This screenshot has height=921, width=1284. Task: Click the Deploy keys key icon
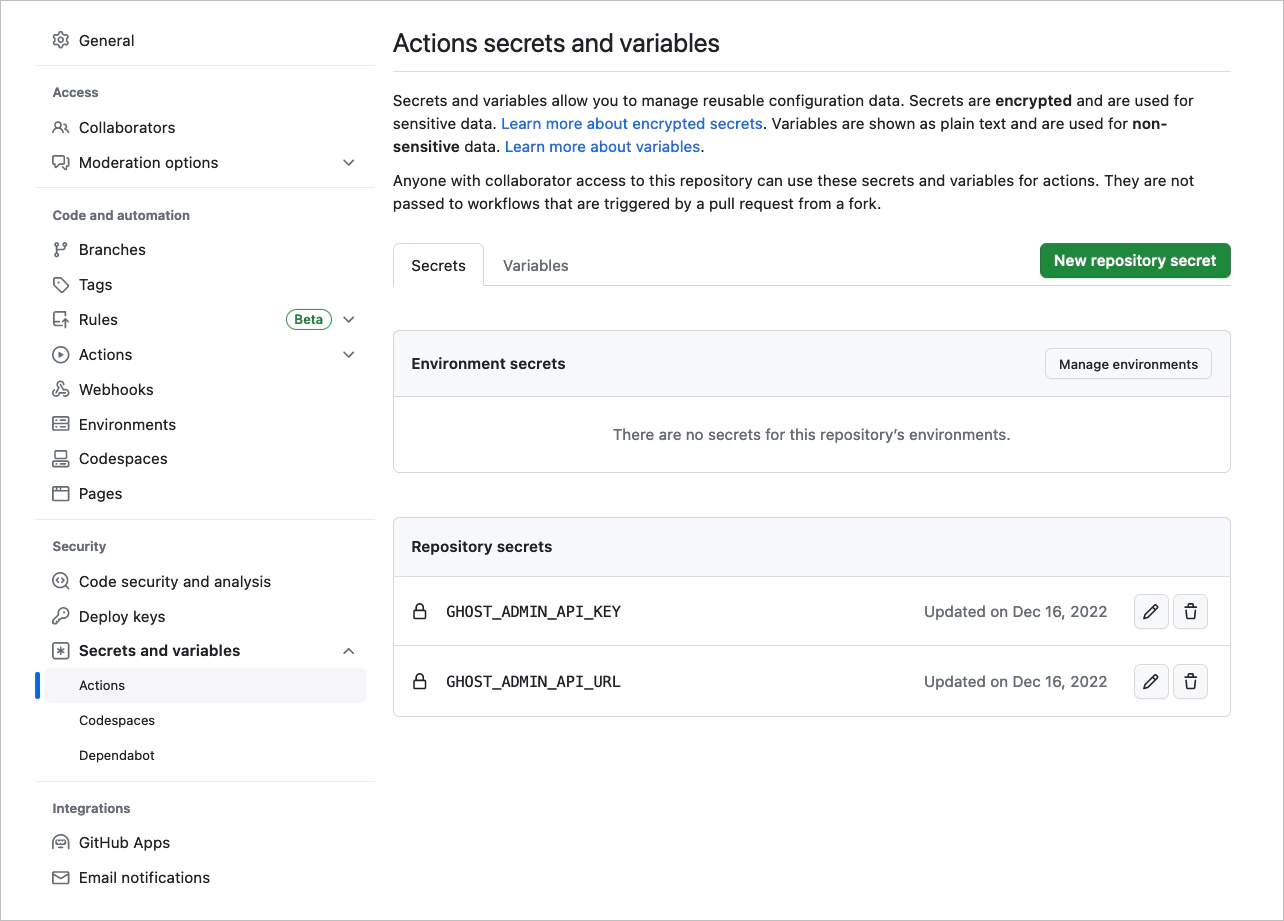coord(61,617)
